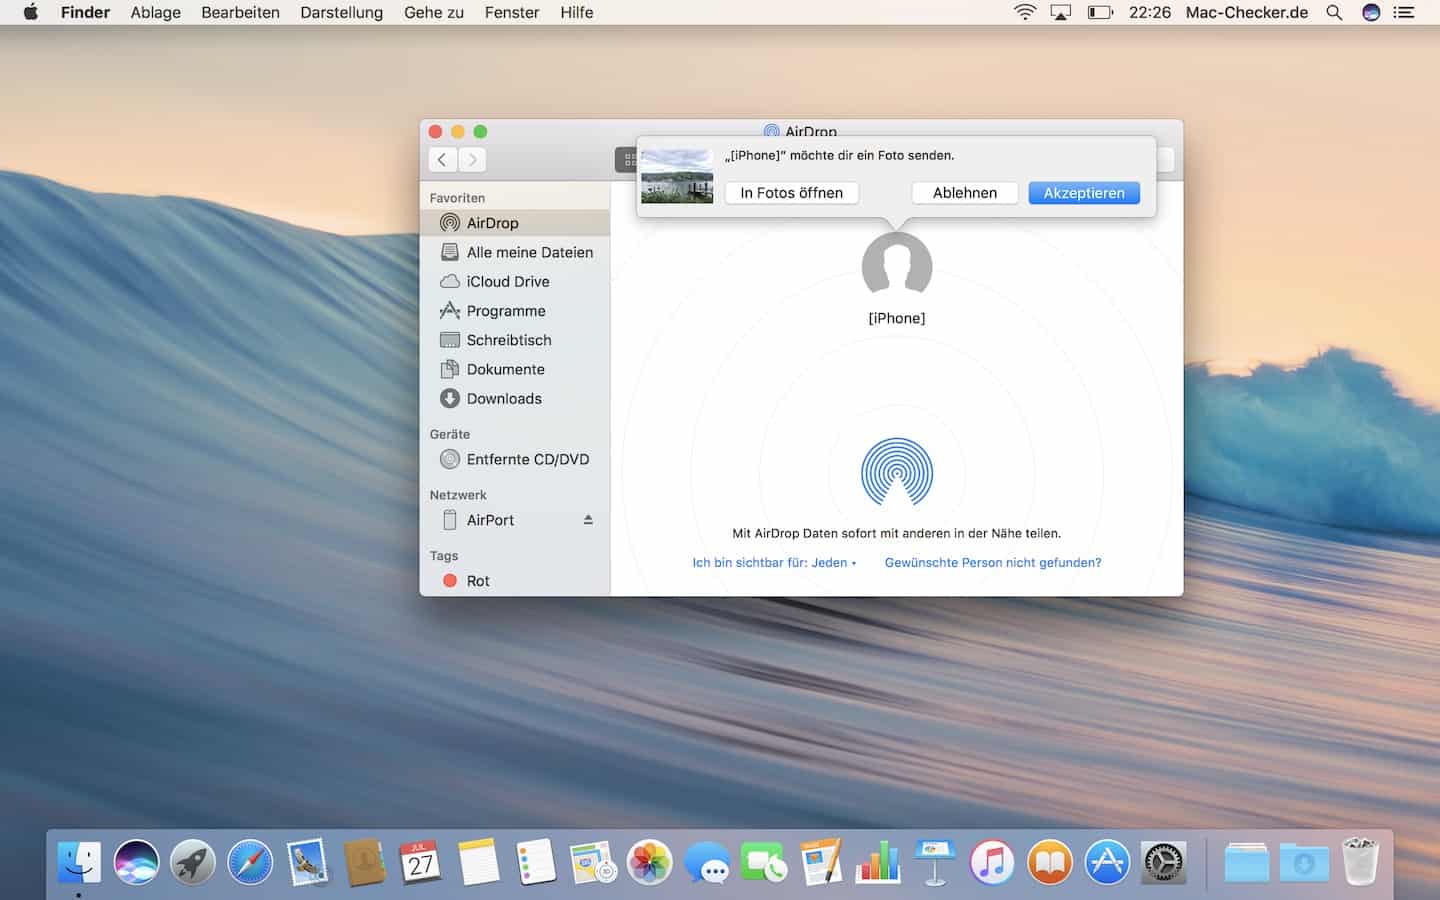
Task: Eject AirPort using the eject icon
Action: [588, 520]
